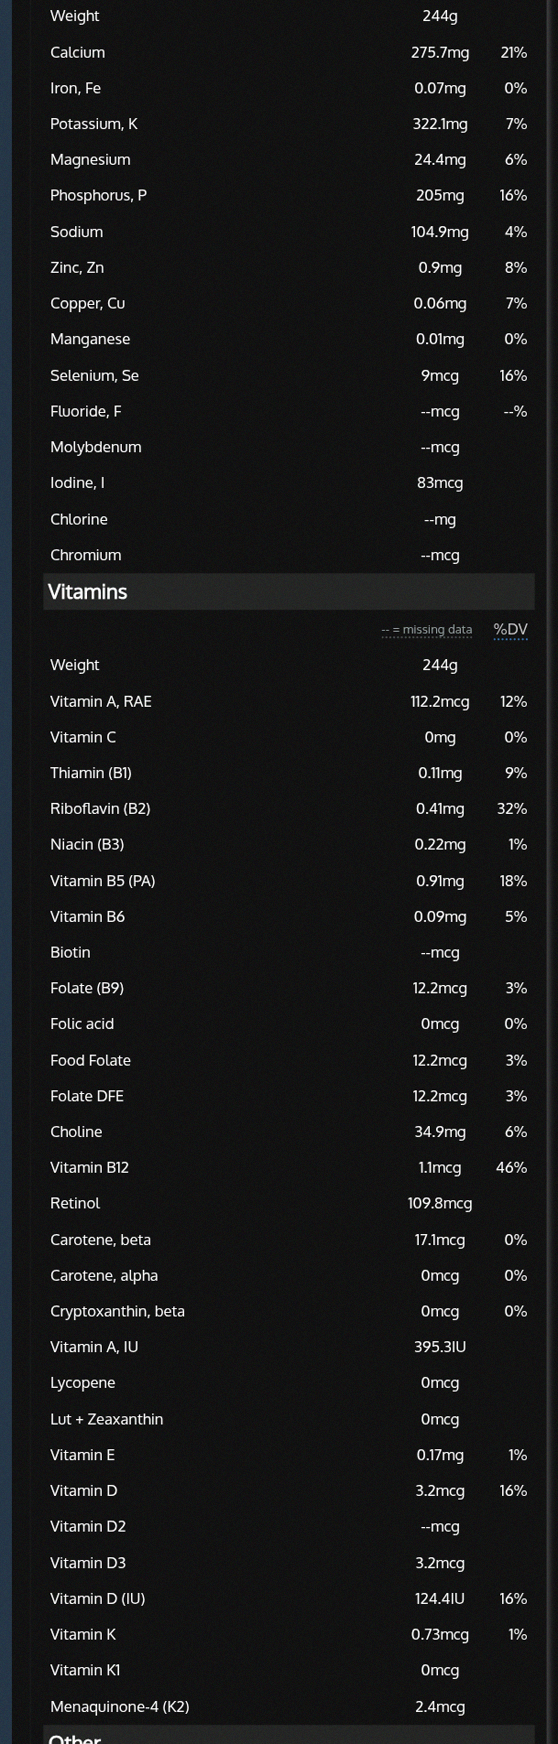The width and height of the screenshot is (558, 1744).
Task: Click the Riboflavin (B2) label
Action: point(100,808)
